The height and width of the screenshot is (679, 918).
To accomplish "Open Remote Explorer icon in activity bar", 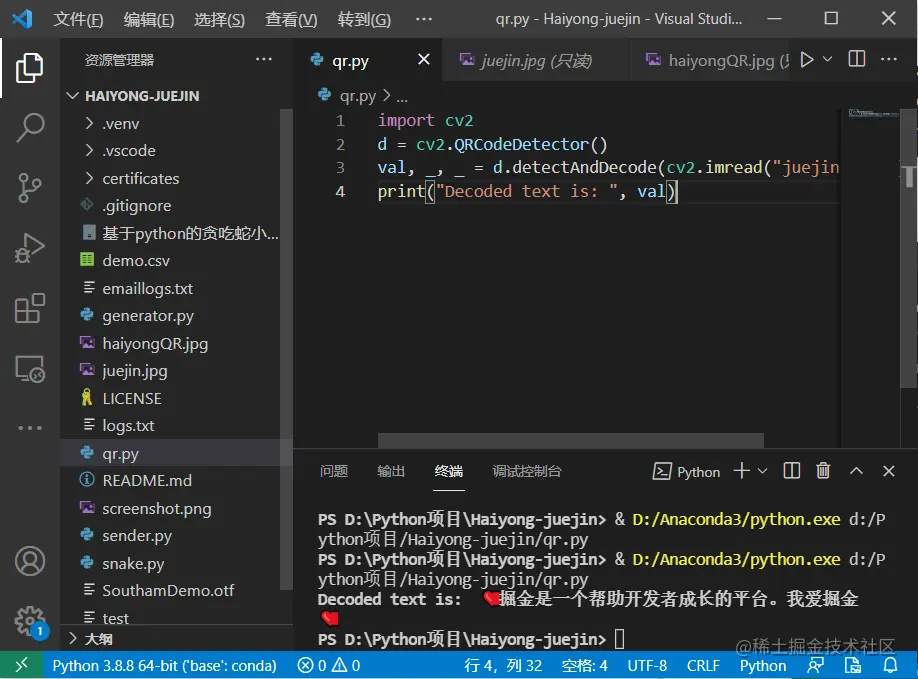I will tap(29, 369).
